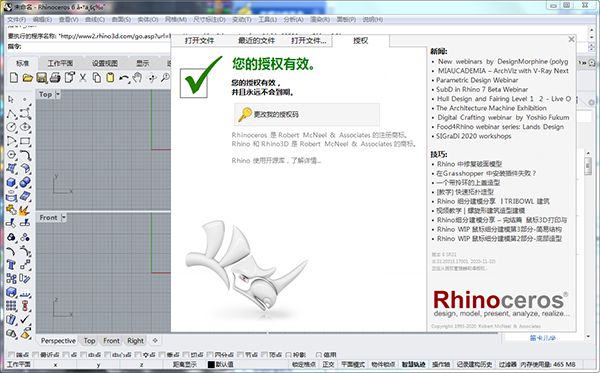Select the Polyline tool in sidebar
This screenshot has height=373, width=600.
point(11,113)
